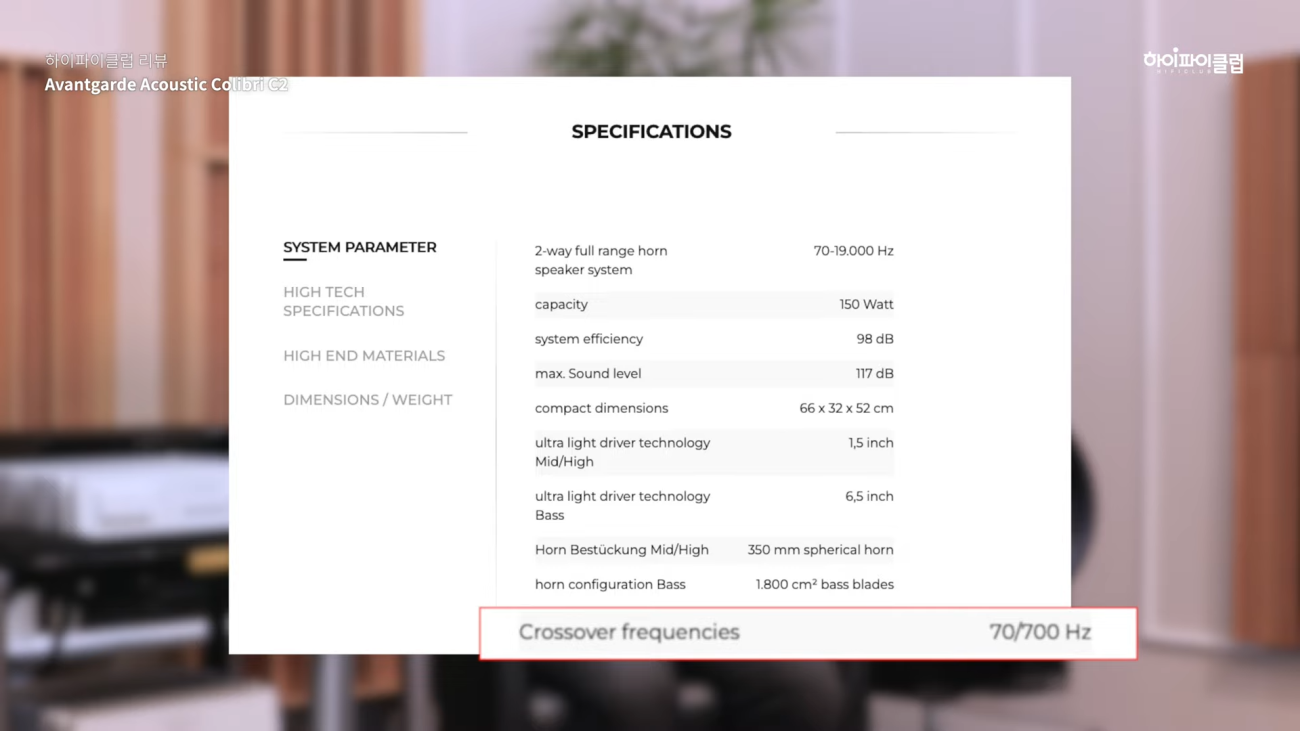Open the HIGH TECH SPECIFICATIONS tab
The height and width of the screenshot is (731, 1300).
pyautogui.click(x=343, y=301)
